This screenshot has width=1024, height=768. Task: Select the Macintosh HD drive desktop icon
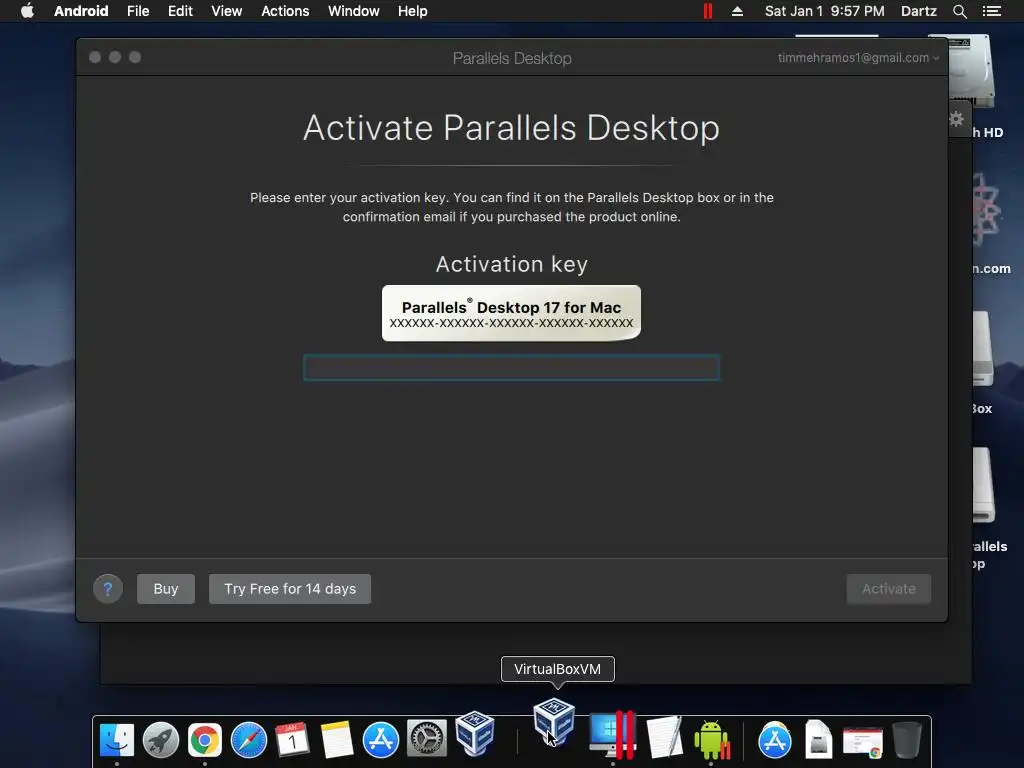(x=972, y=72)
